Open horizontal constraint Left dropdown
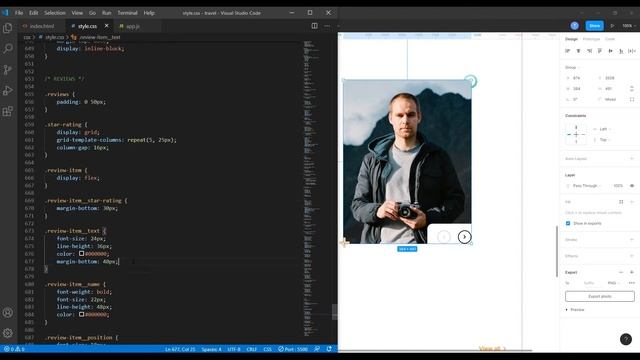 tap(605, 129)
